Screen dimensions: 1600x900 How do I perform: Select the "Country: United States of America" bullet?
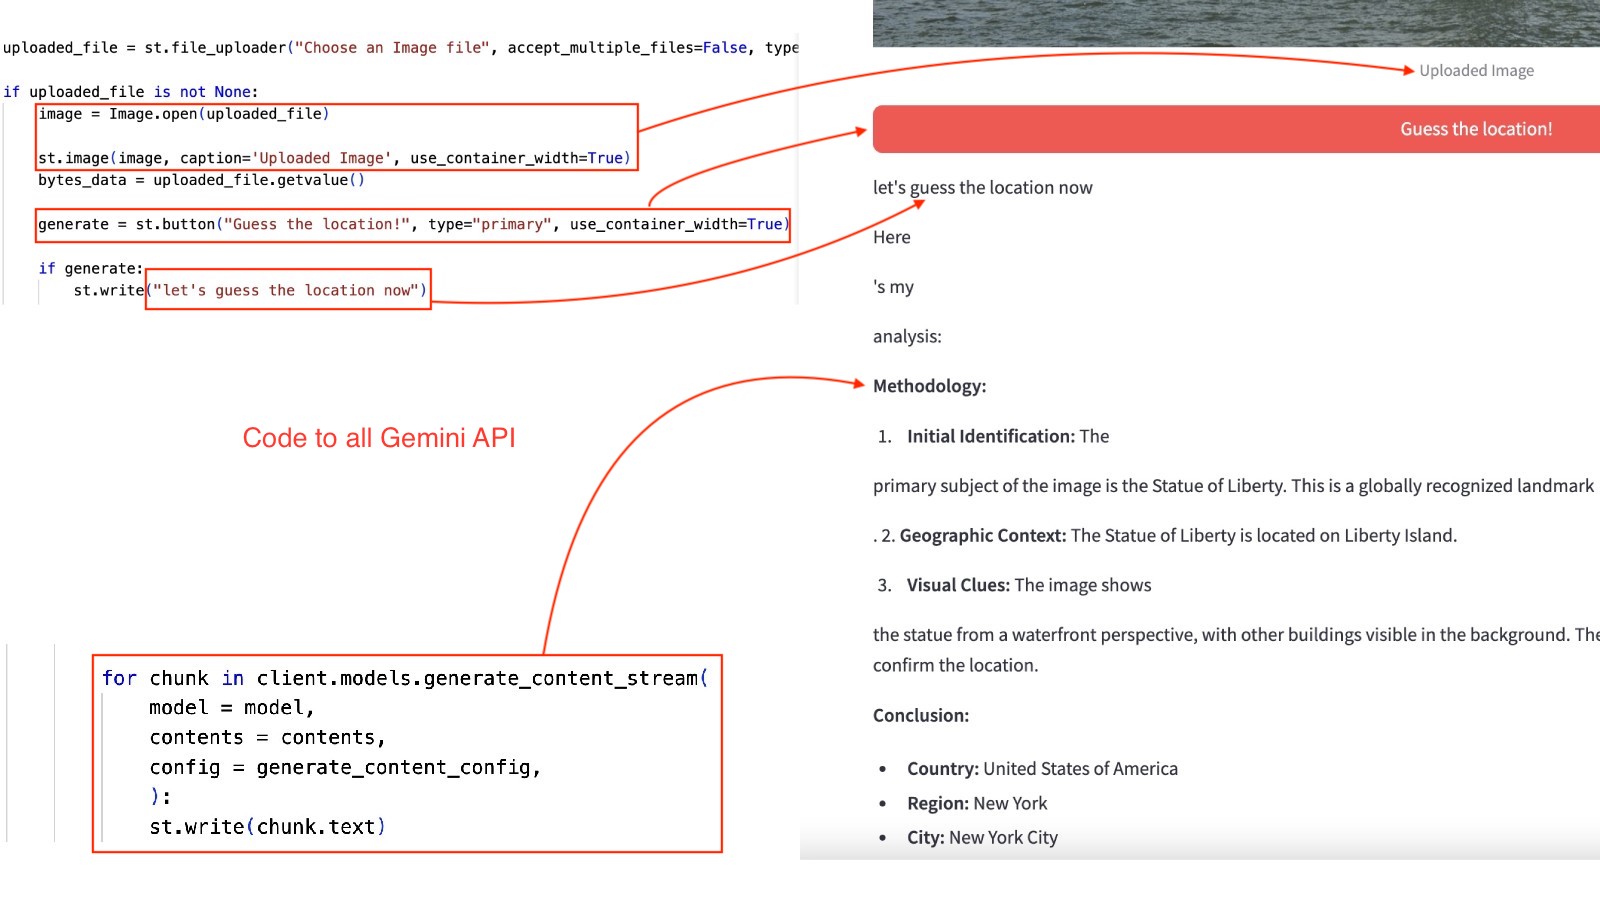(1042, 769)
